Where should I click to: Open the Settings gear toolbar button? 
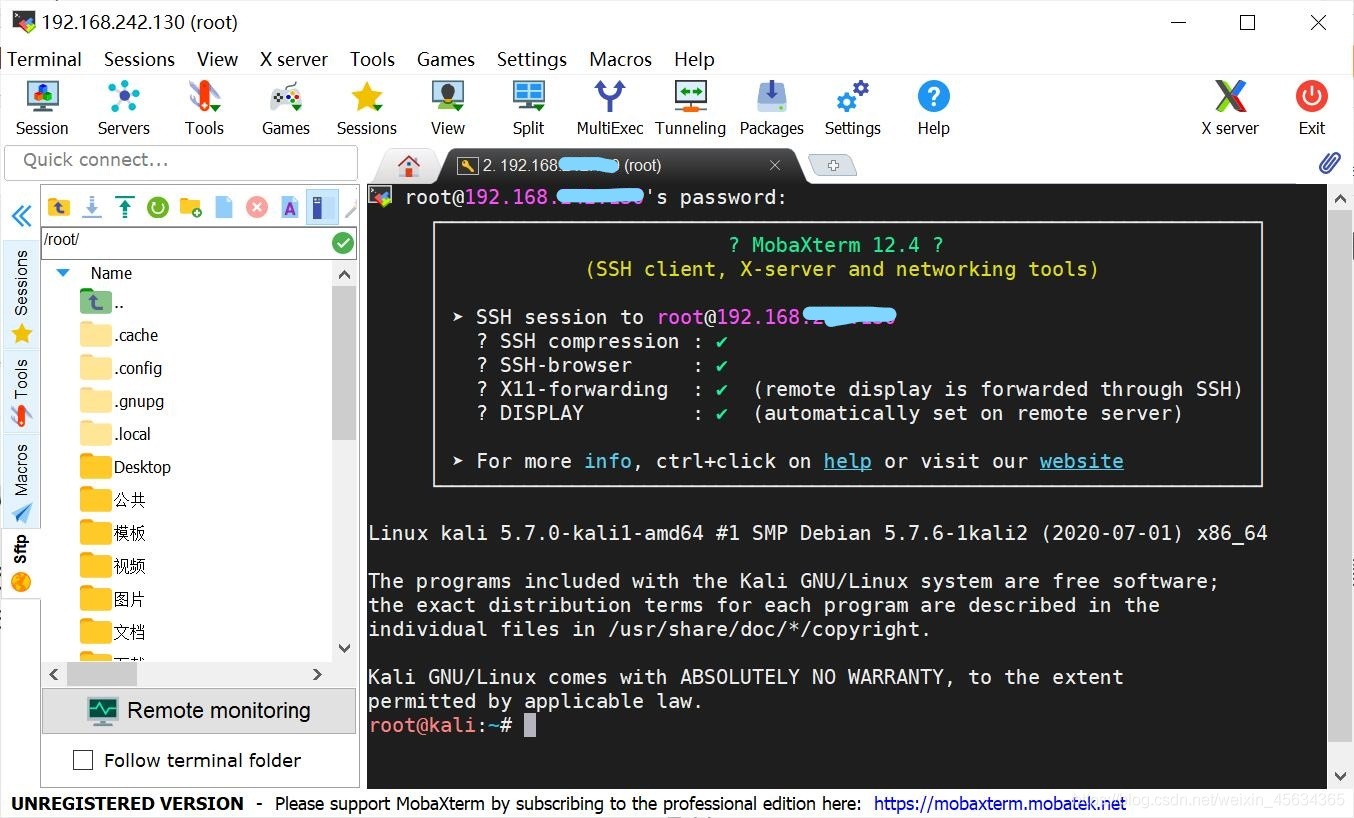852,108
